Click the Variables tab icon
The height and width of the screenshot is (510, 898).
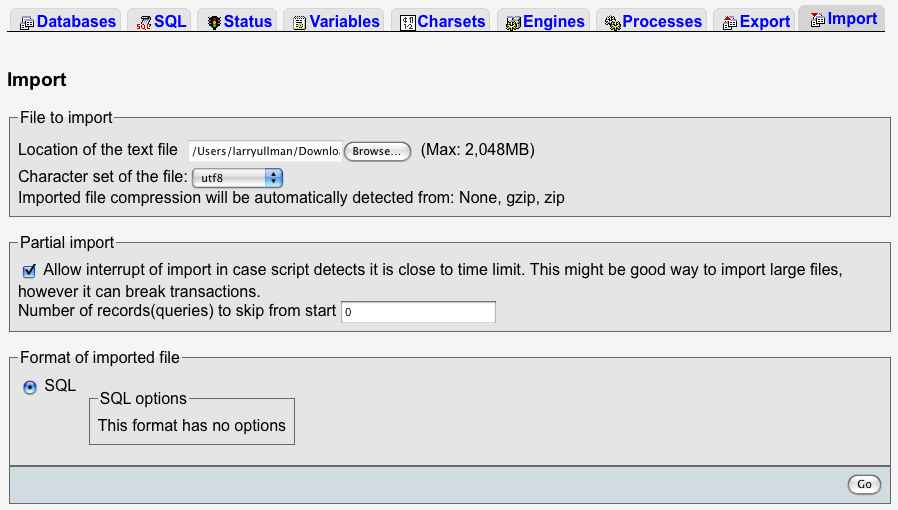tap(300, 22)
